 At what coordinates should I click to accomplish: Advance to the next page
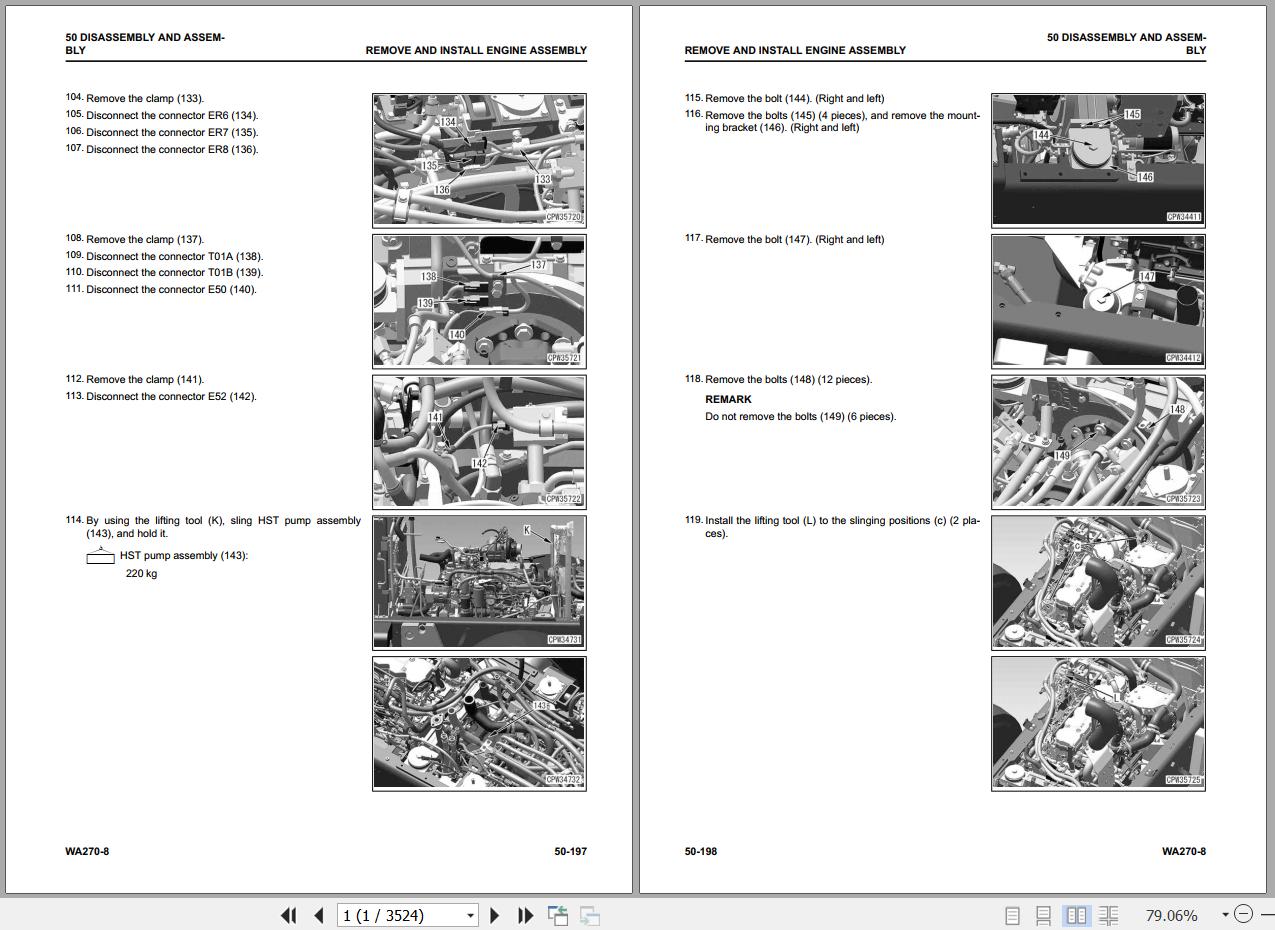coord(495,915)
